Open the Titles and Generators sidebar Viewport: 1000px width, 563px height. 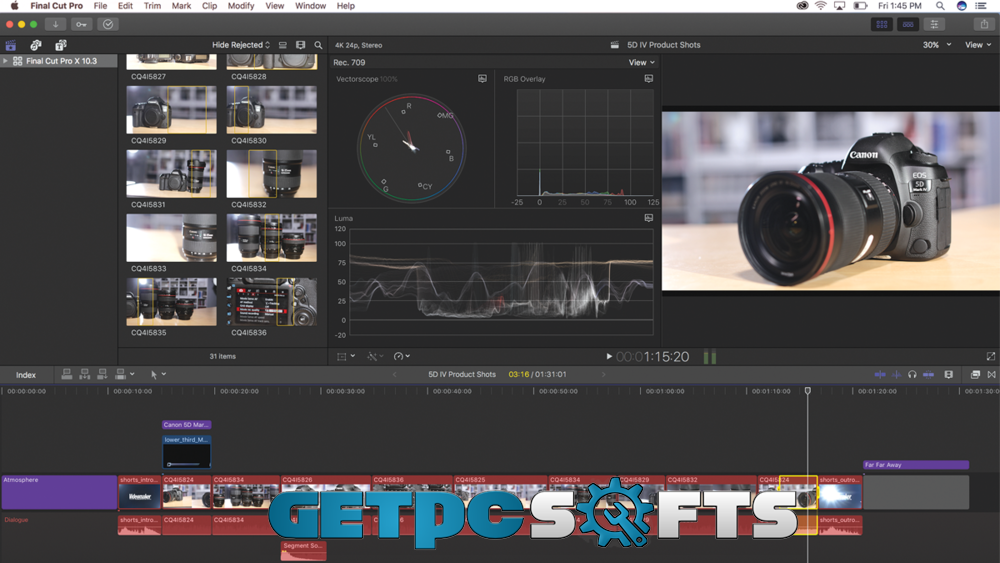pyautogui.click(x=61, y=45)
